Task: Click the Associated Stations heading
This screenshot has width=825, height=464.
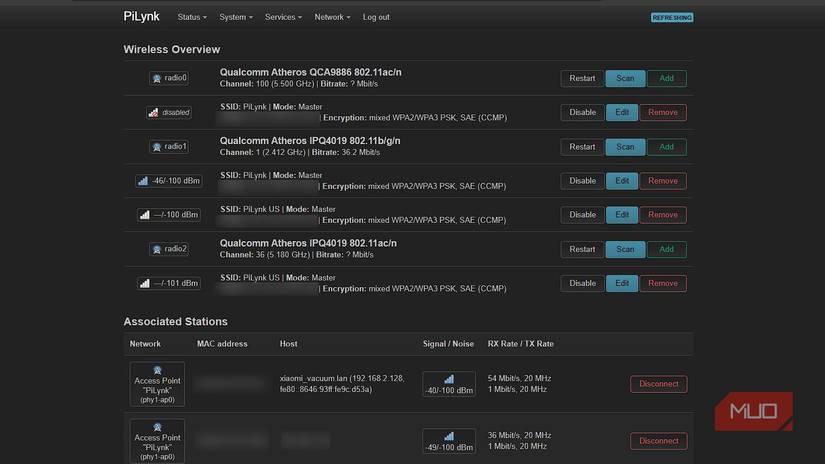Action: pos(175,321)
